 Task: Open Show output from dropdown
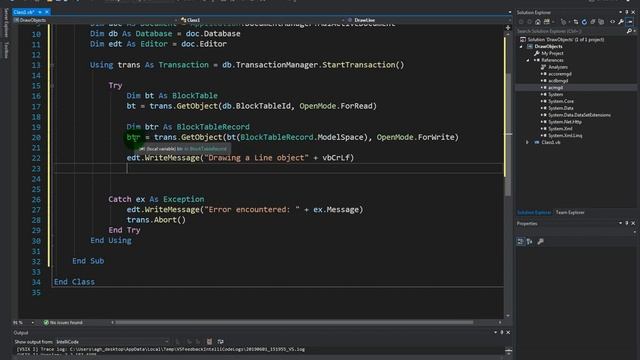(x=167, y=342)
